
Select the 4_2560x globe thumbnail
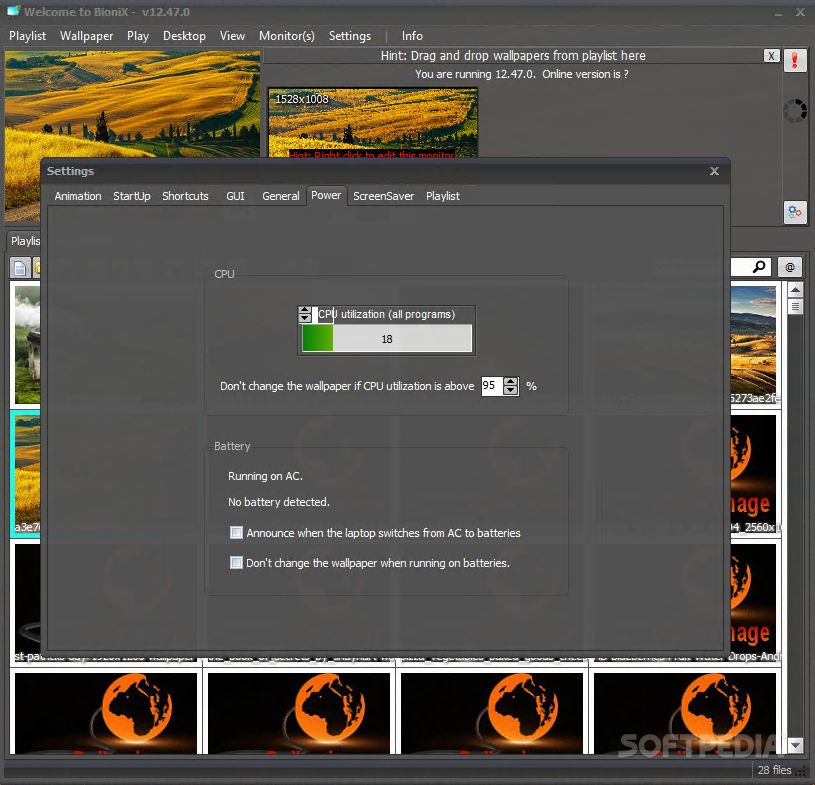tap(754, 473)
